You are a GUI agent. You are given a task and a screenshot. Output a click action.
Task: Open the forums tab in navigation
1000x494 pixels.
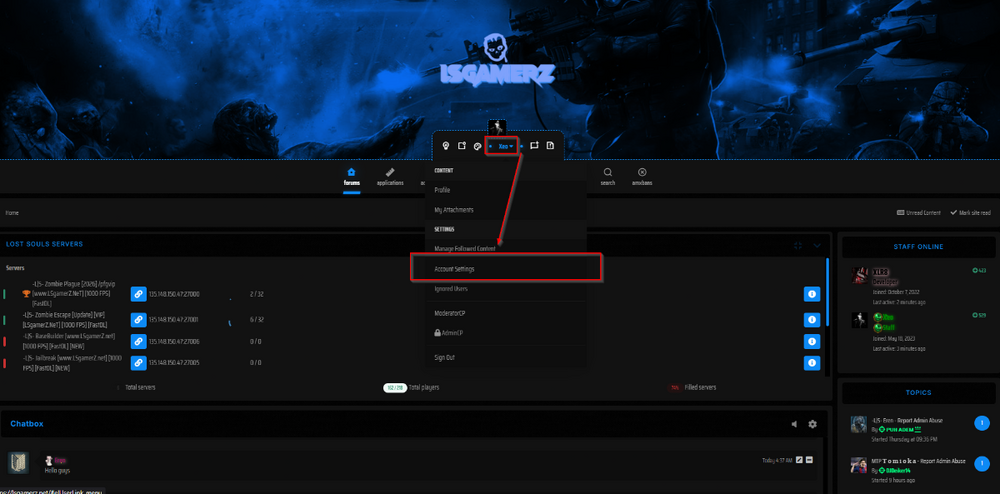[x=352, y=176]
